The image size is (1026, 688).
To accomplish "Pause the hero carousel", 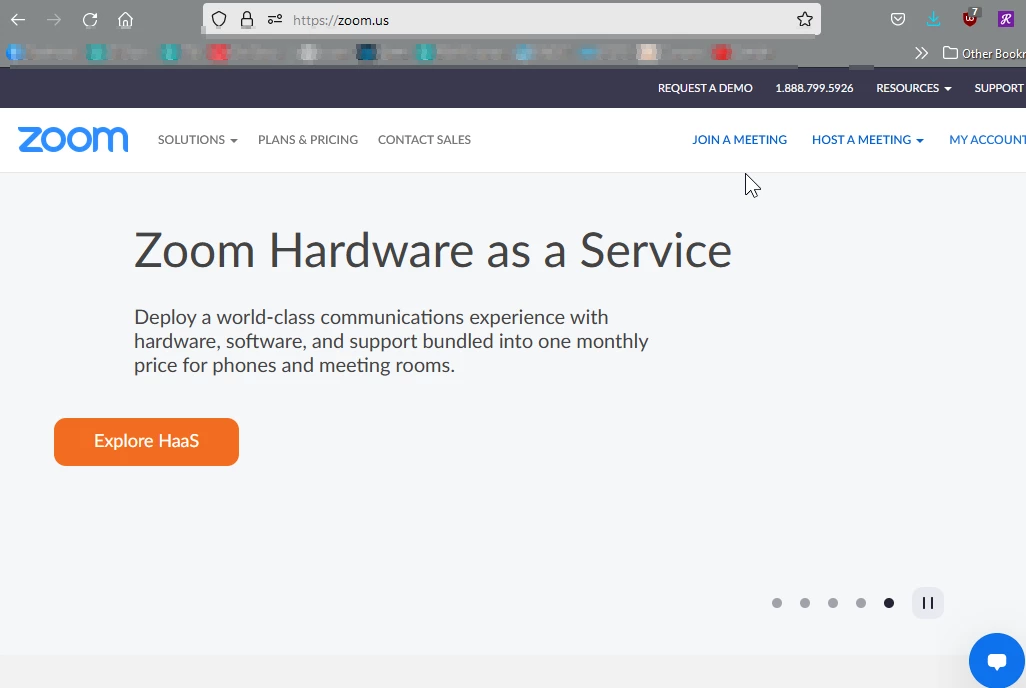I will (x=928, y=603).
